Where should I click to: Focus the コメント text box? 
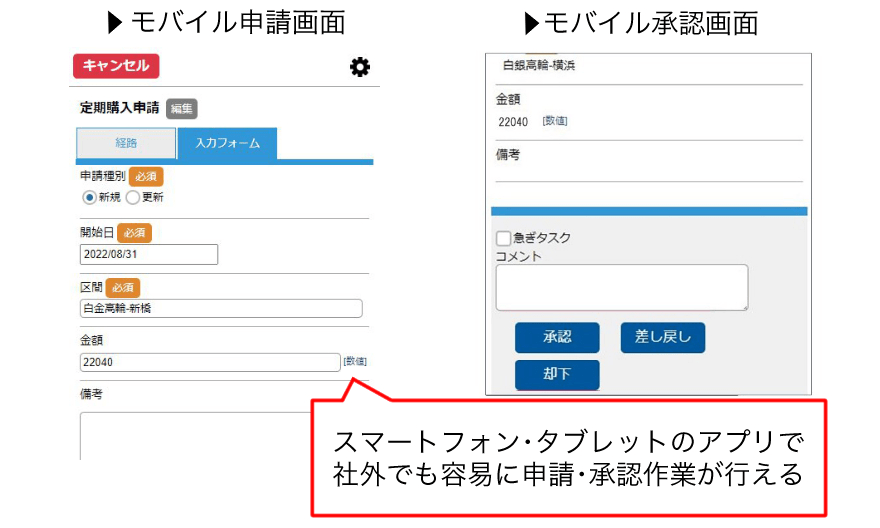621,287
